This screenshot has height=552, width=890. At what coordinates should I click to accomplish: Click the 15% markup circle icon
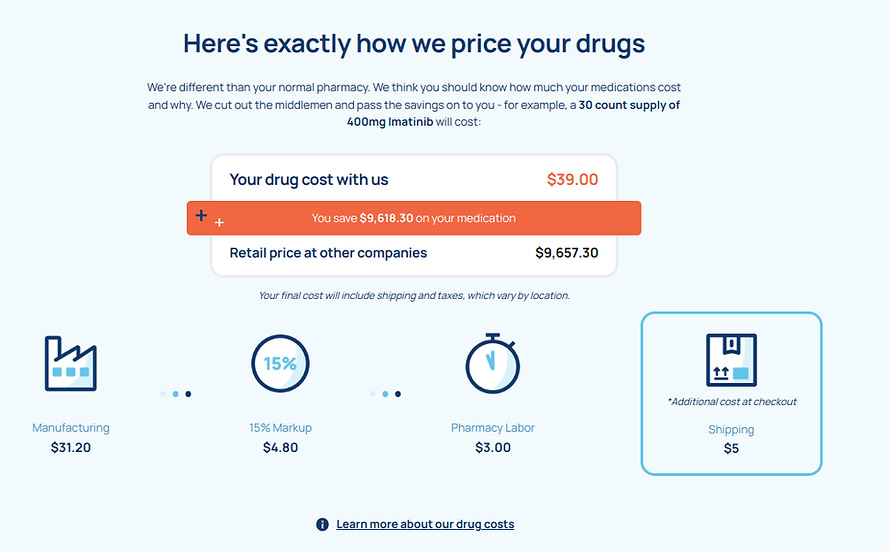(280, 363)
